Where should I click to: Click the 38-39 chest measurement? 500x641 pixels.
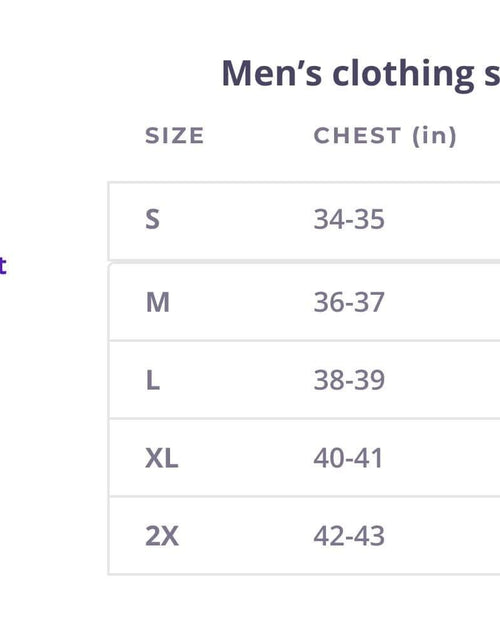pyautogui.click(x=349, y=380)
